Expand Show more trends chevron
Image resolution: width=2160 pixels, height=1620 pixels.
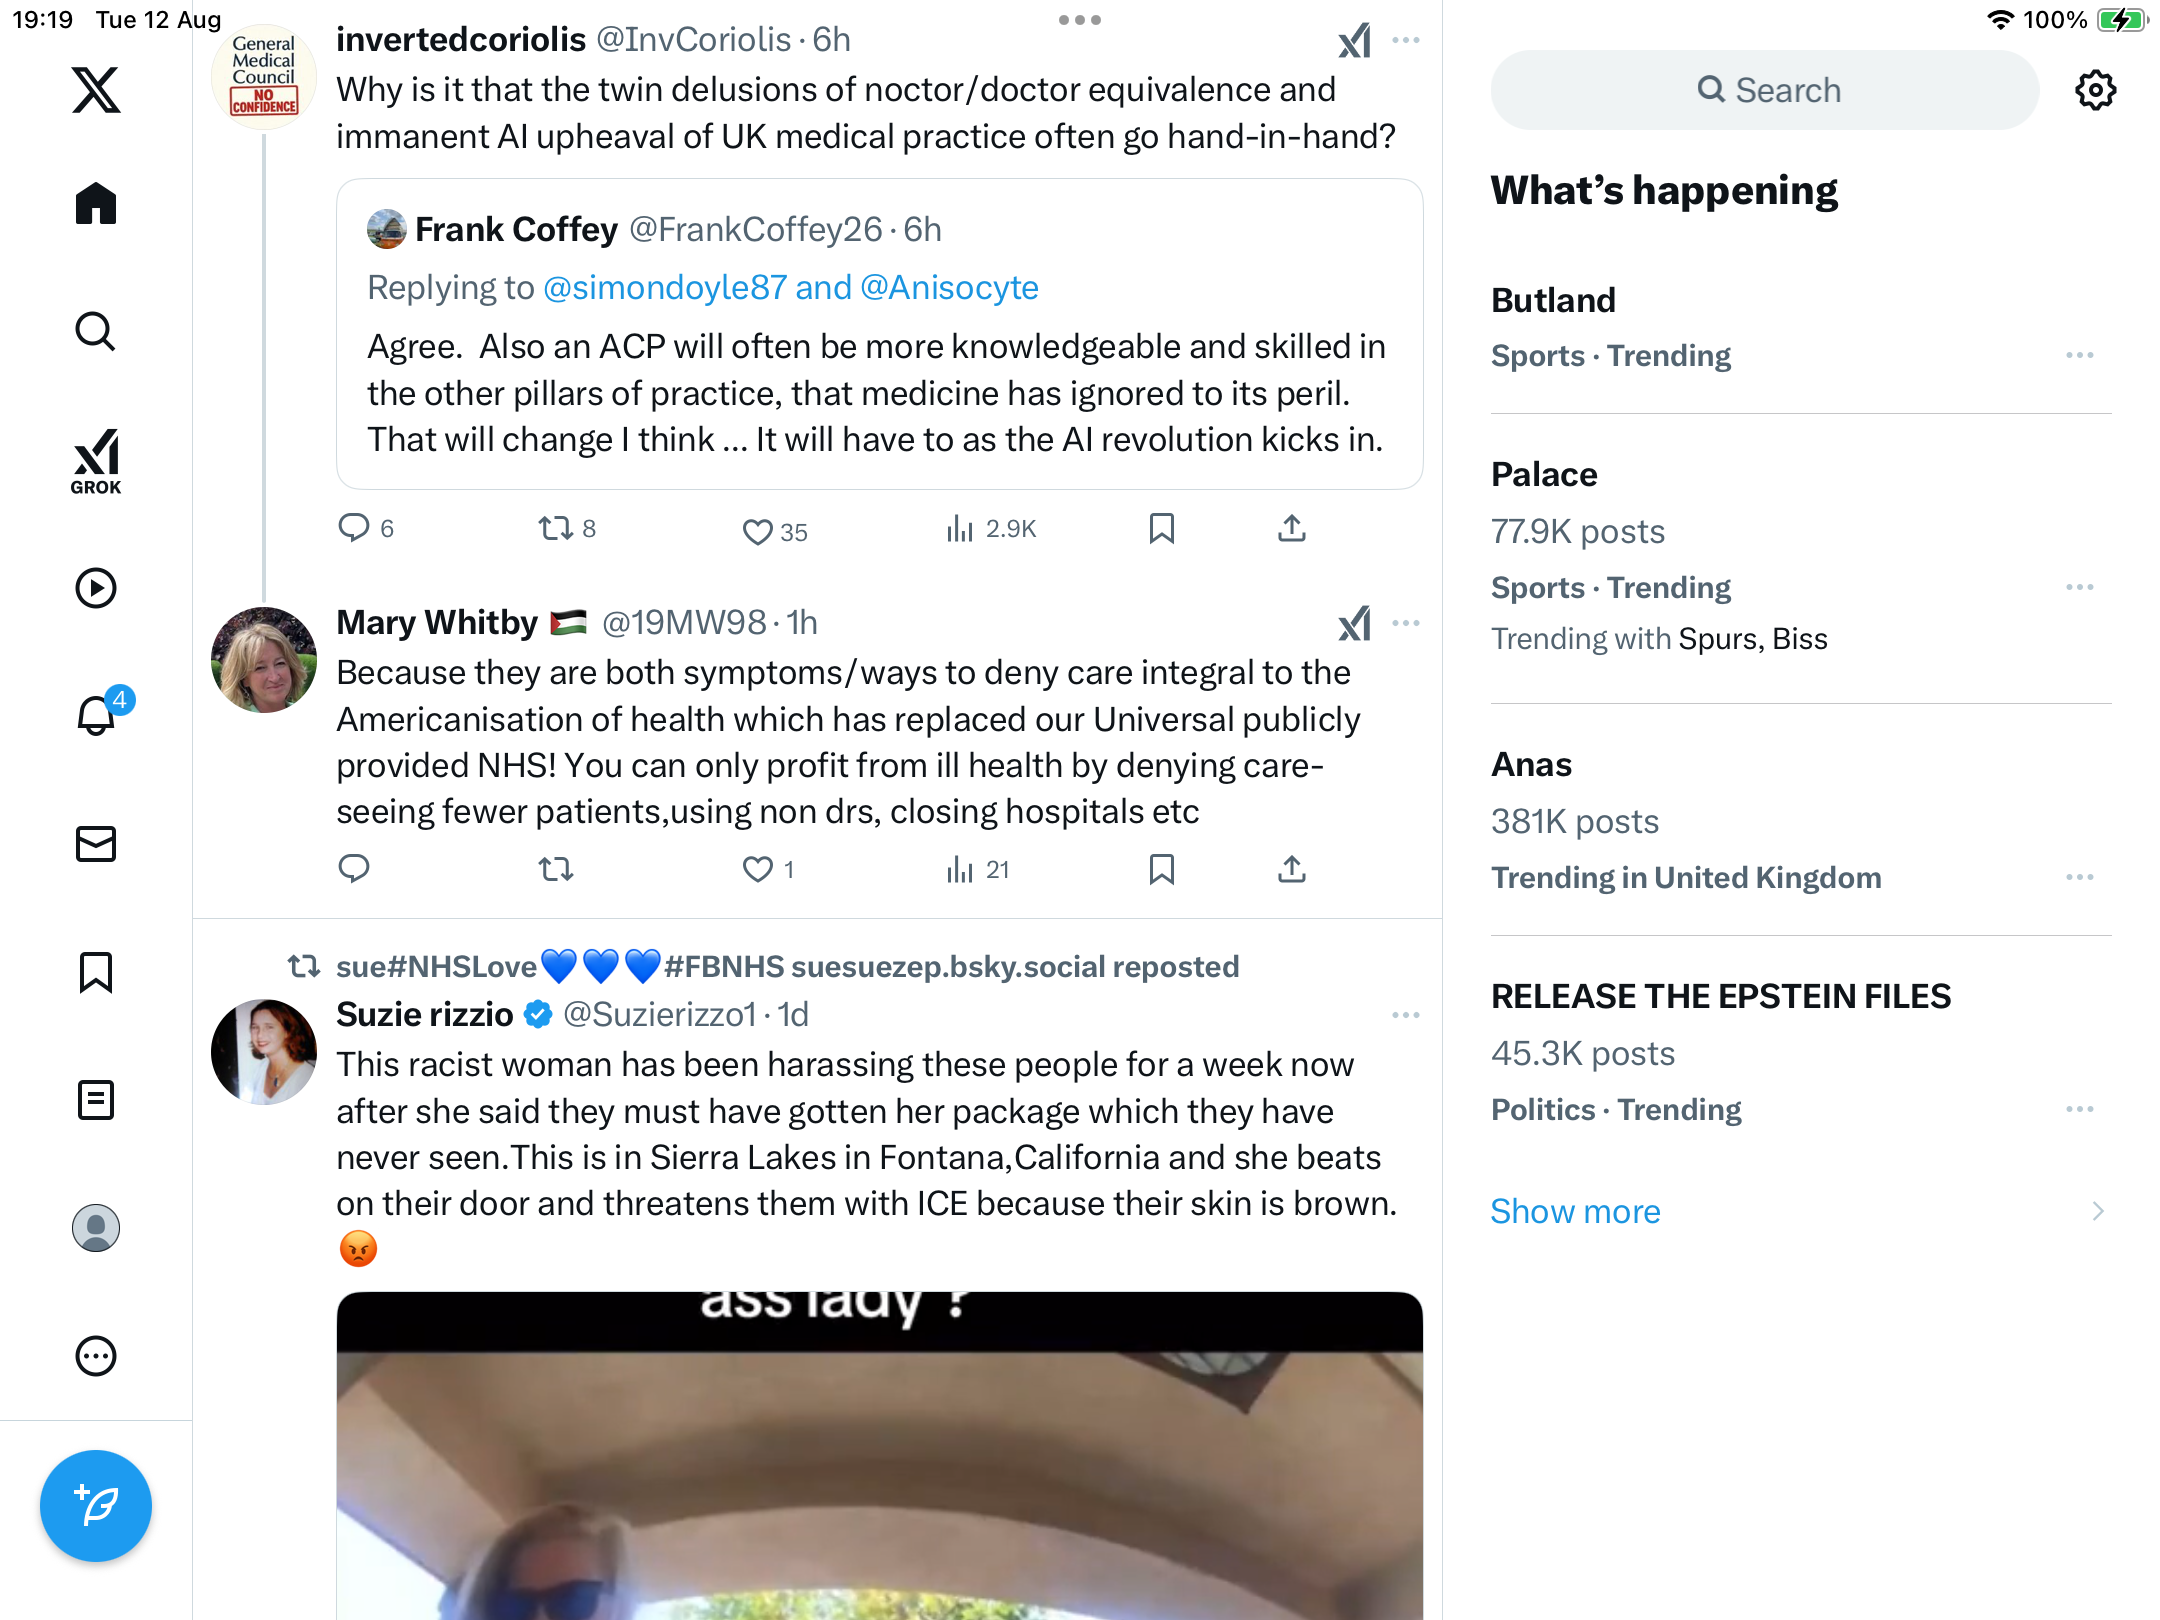click(x=2097, y=1212)
